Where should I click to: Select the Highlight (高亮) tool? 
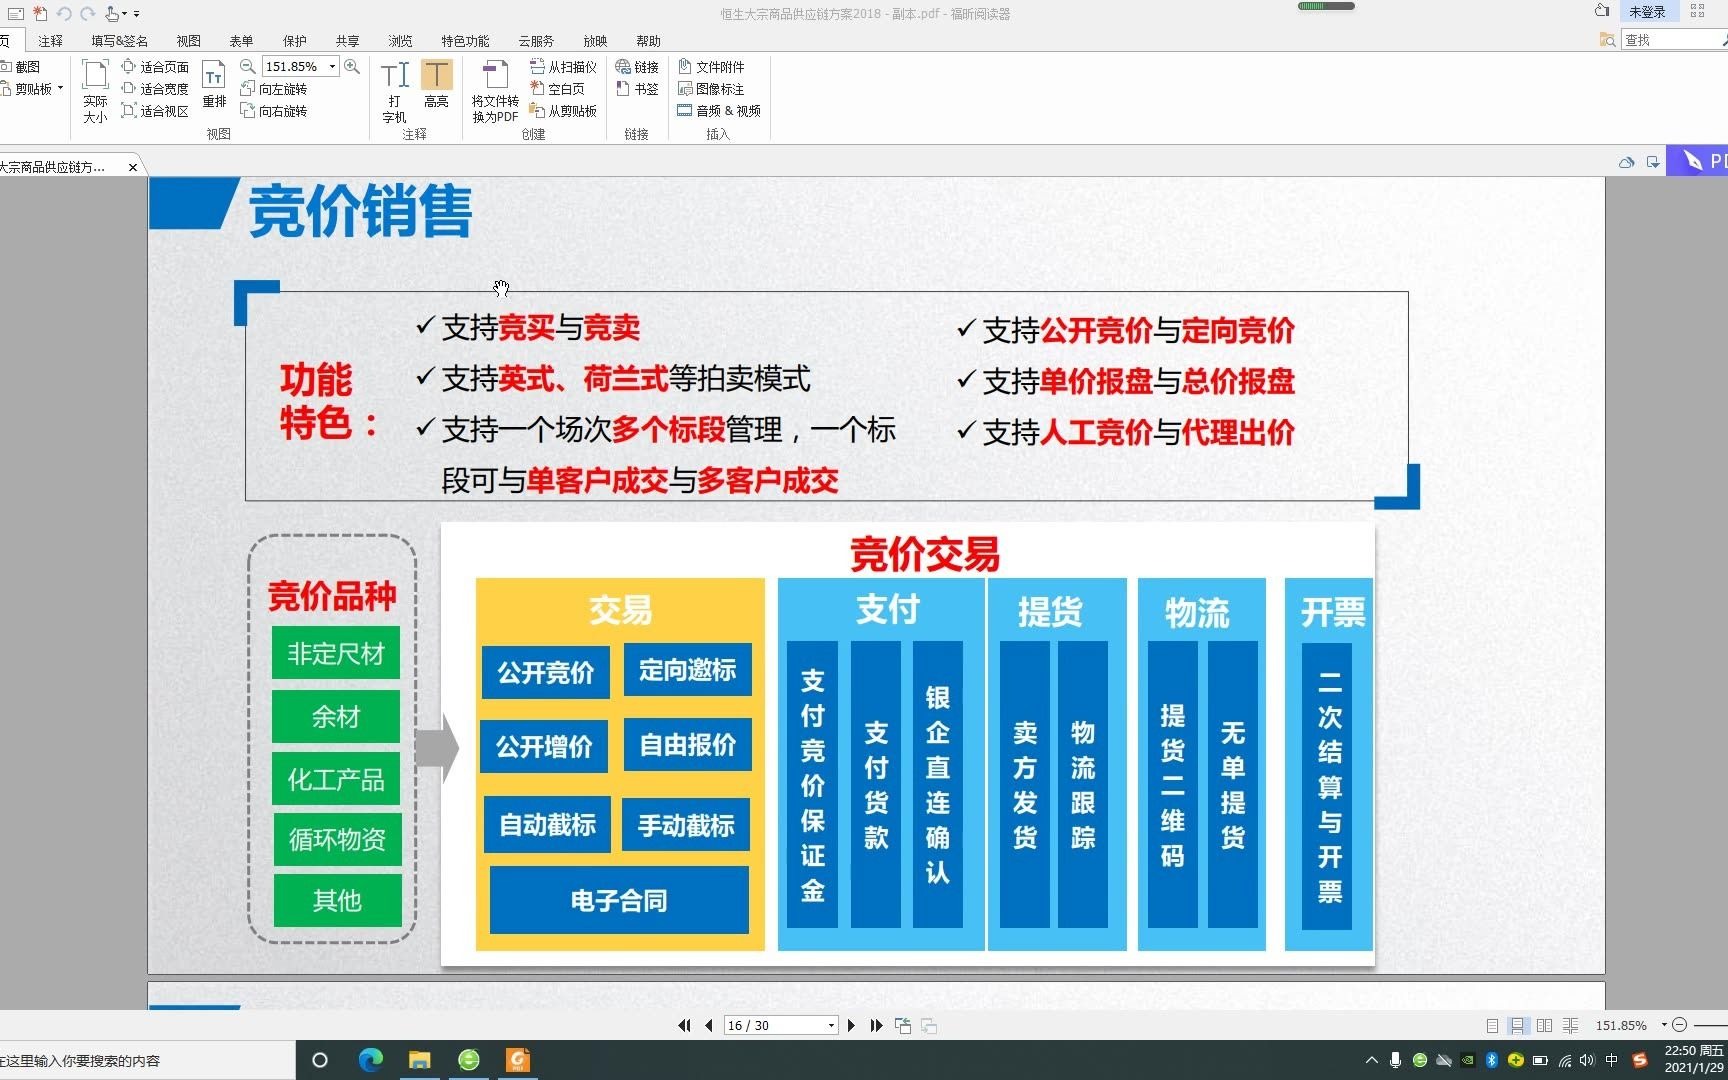click(x=436, y=84)
